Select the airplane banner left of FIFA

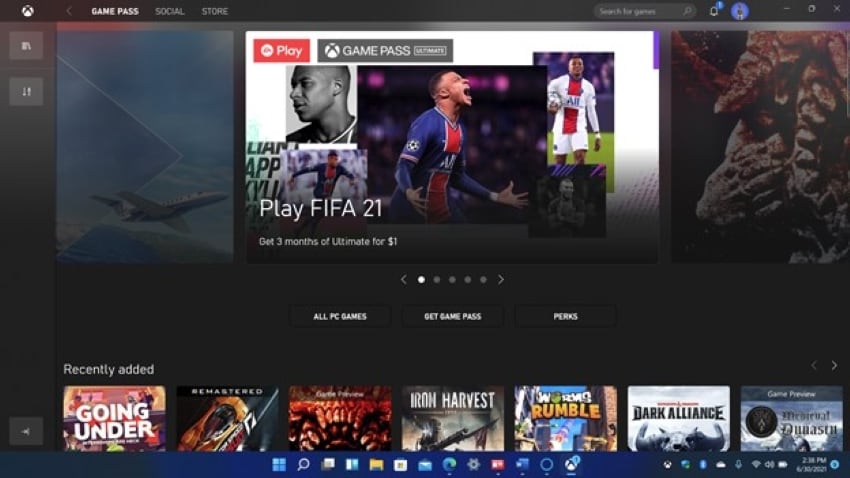tap(145, 146)
